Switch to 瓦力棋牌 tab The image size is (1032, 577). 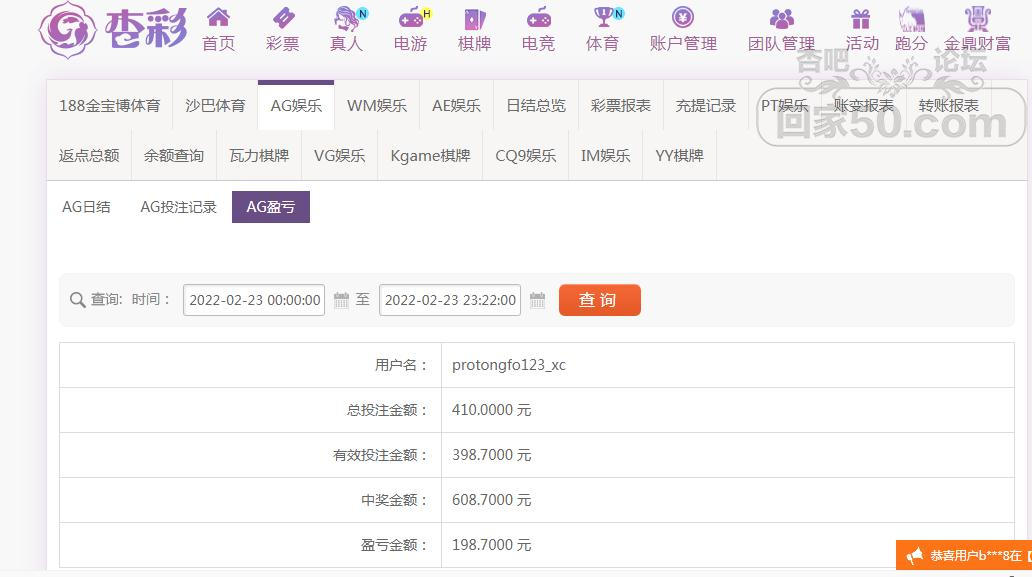coord(259,155)
